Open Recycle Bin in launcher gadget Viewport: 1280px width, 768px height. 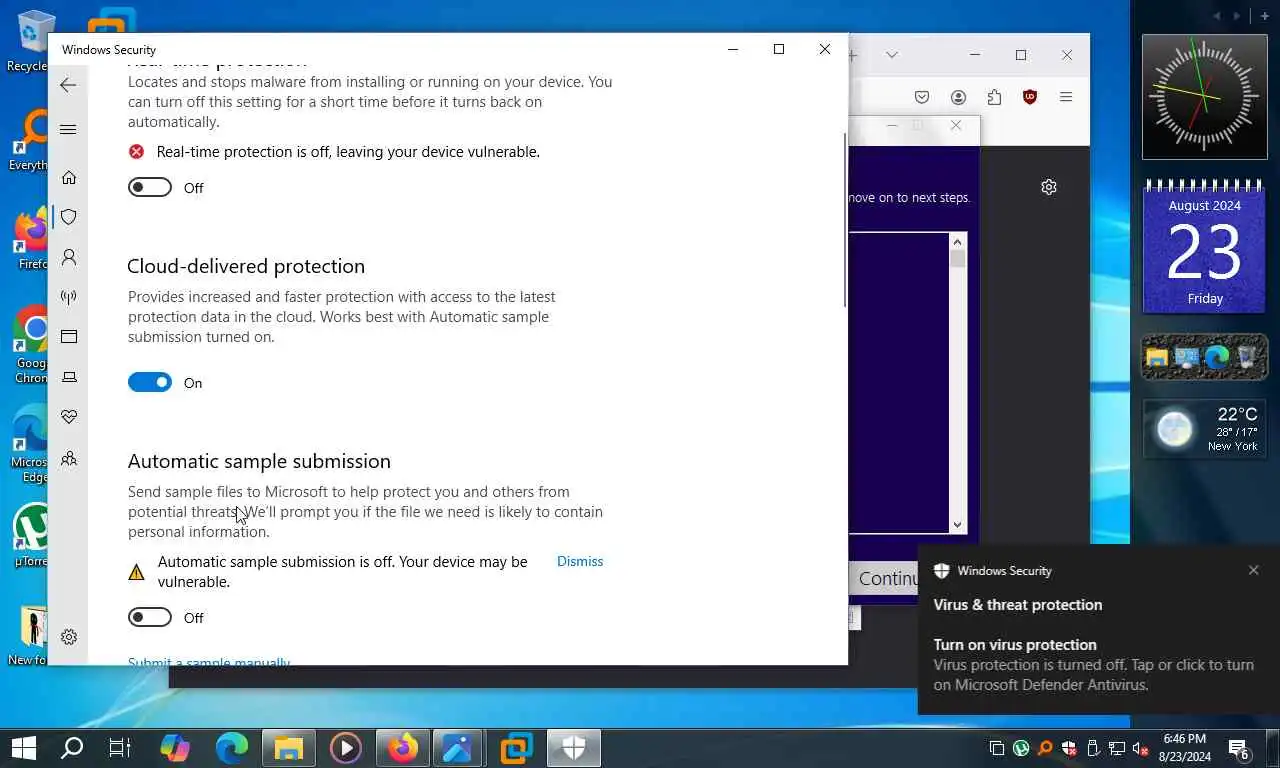pos(1246,357)
